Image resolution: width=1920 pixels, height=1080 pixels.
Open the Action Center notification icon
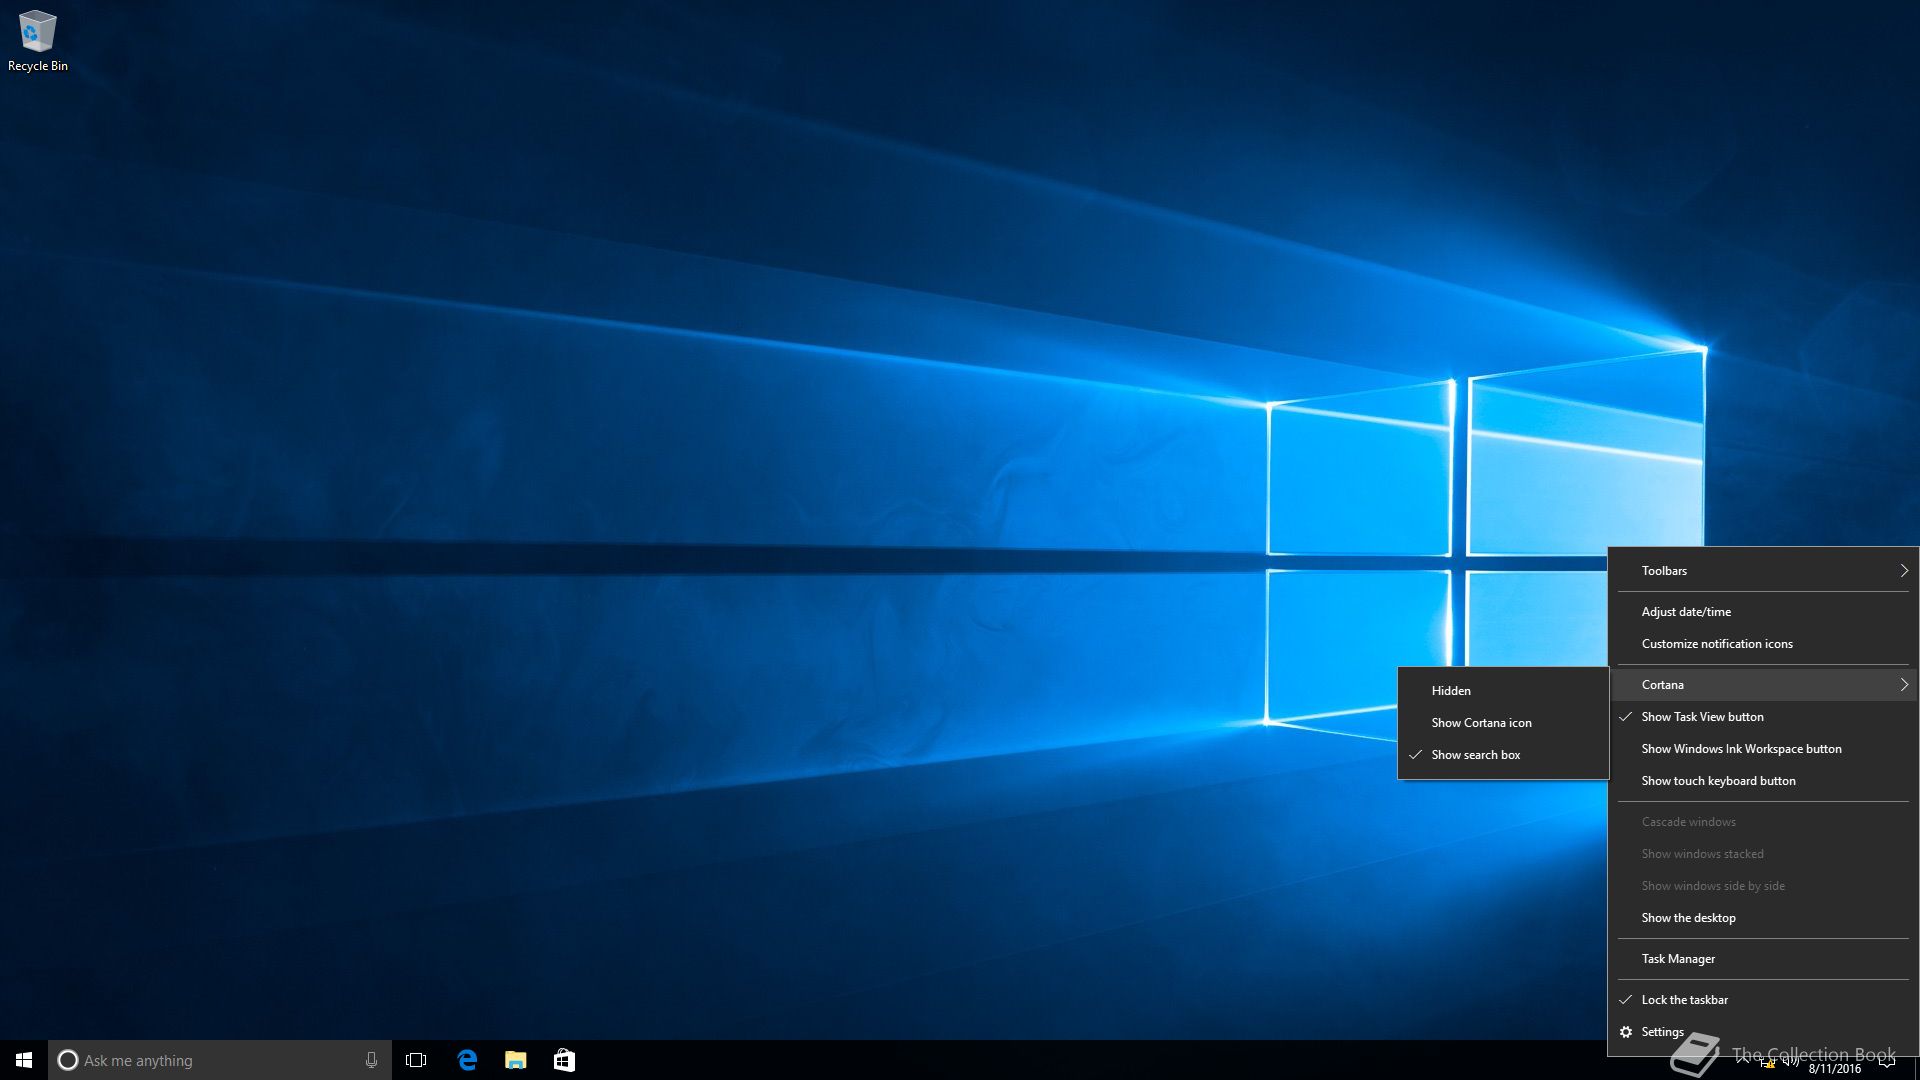click(1887, 1061)
